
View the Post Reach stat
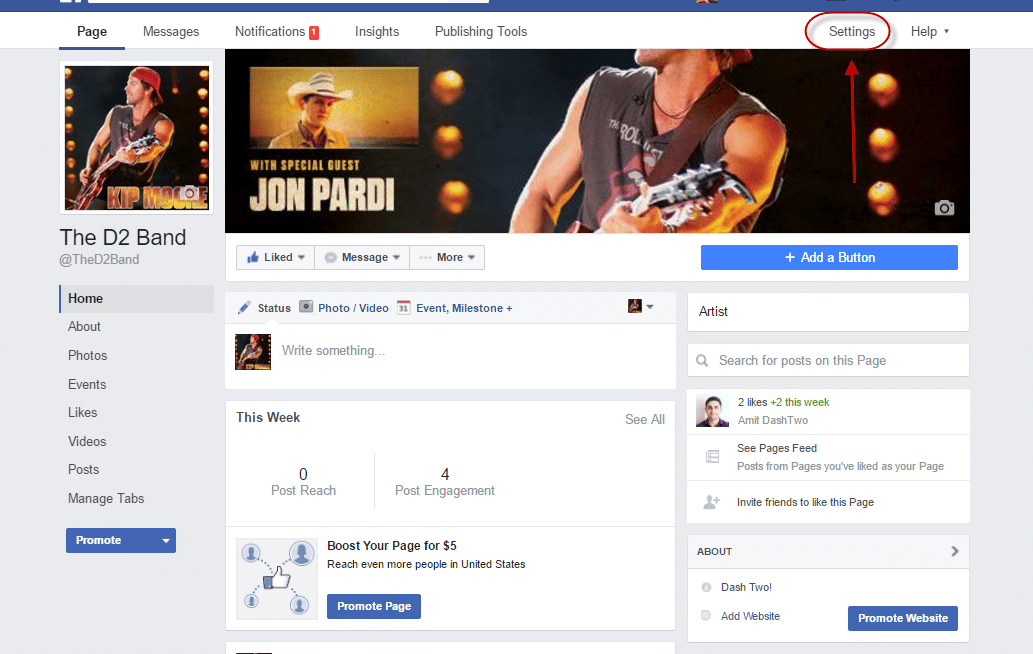click(x=303, y=482)
